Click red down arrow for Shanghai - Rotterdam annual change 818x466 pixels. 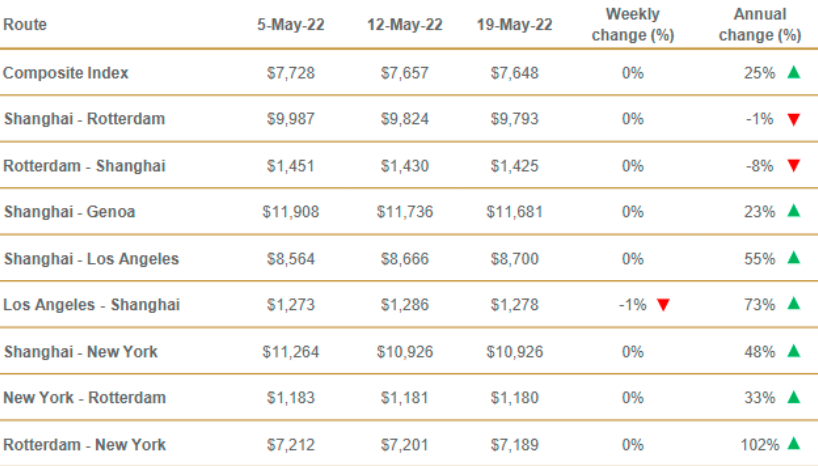(793, 120)
